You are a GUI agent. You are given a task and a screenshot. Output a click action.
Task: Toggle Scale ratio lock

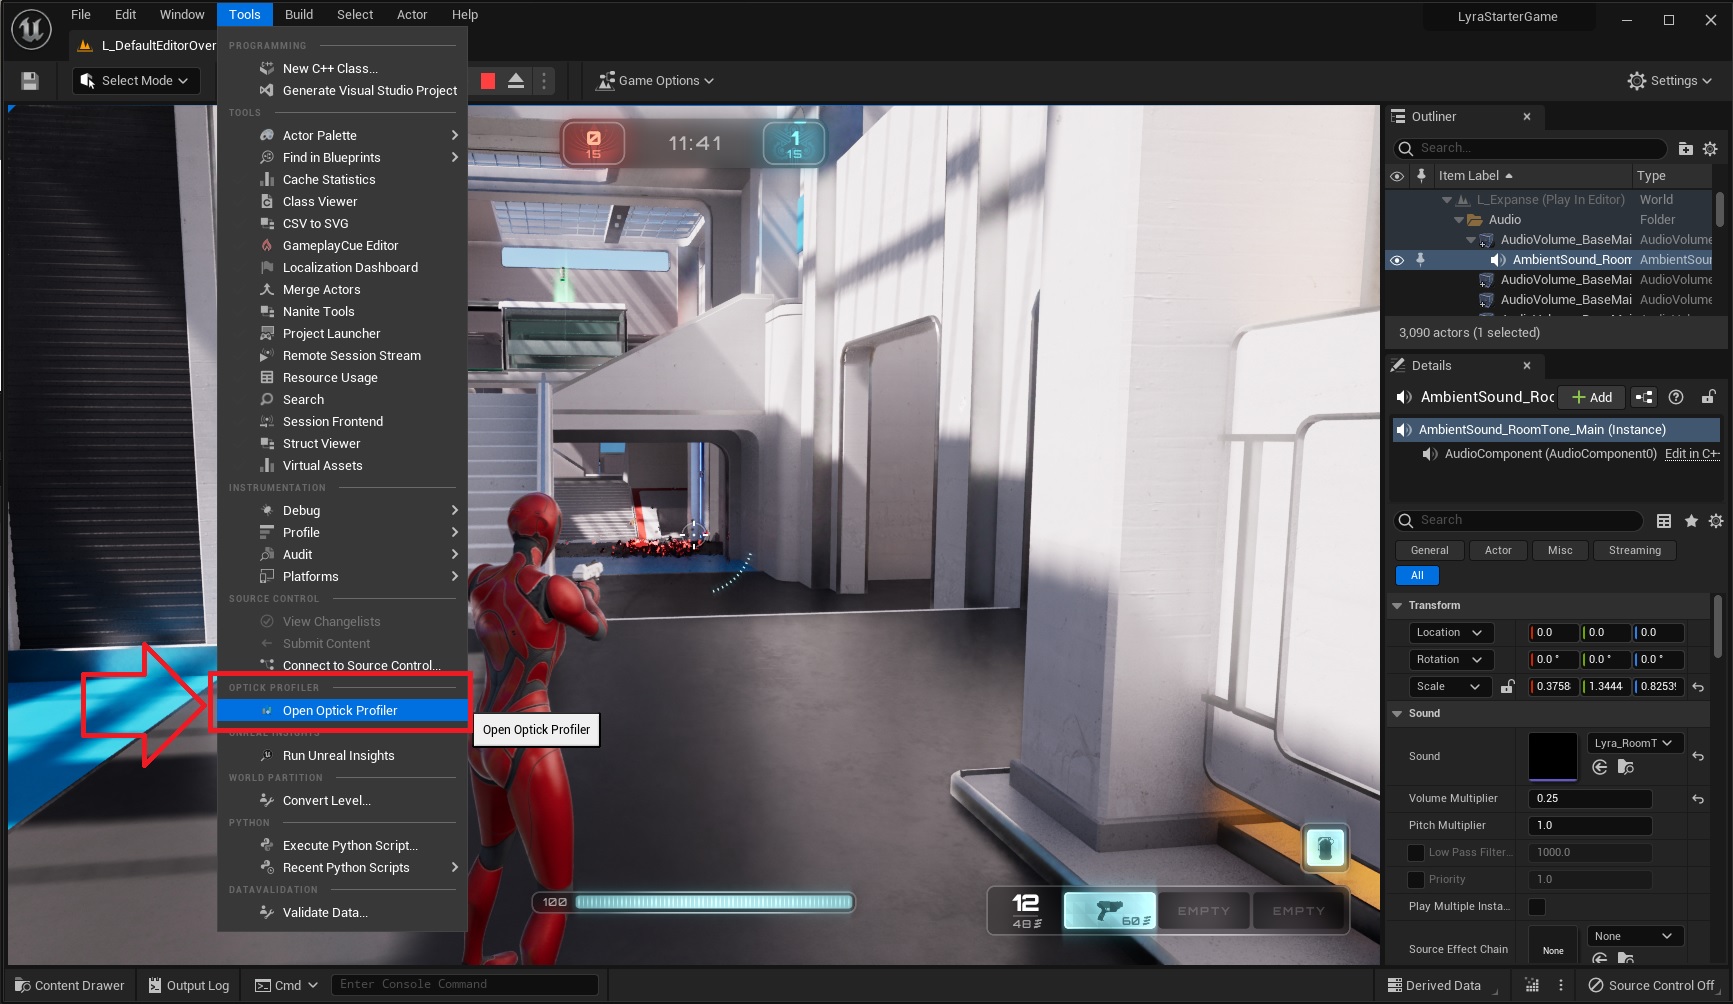point(1508,687)
